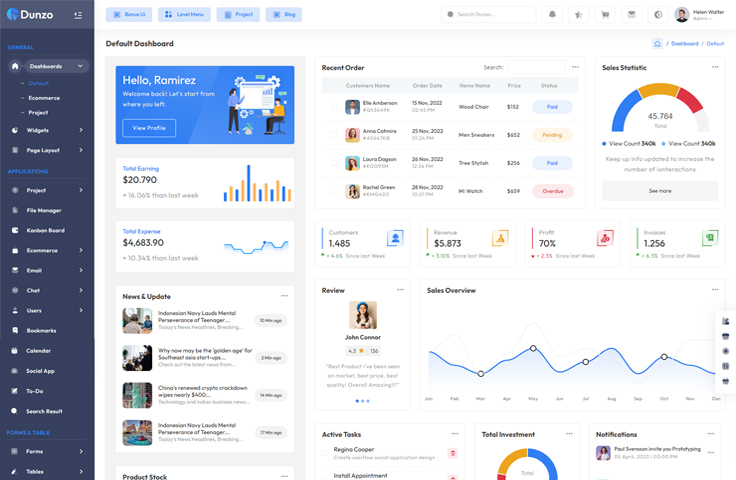This screenshot has height=480, width=736.
Task: Open the shopping cart icon in header
Action: (x=605, y=15)
